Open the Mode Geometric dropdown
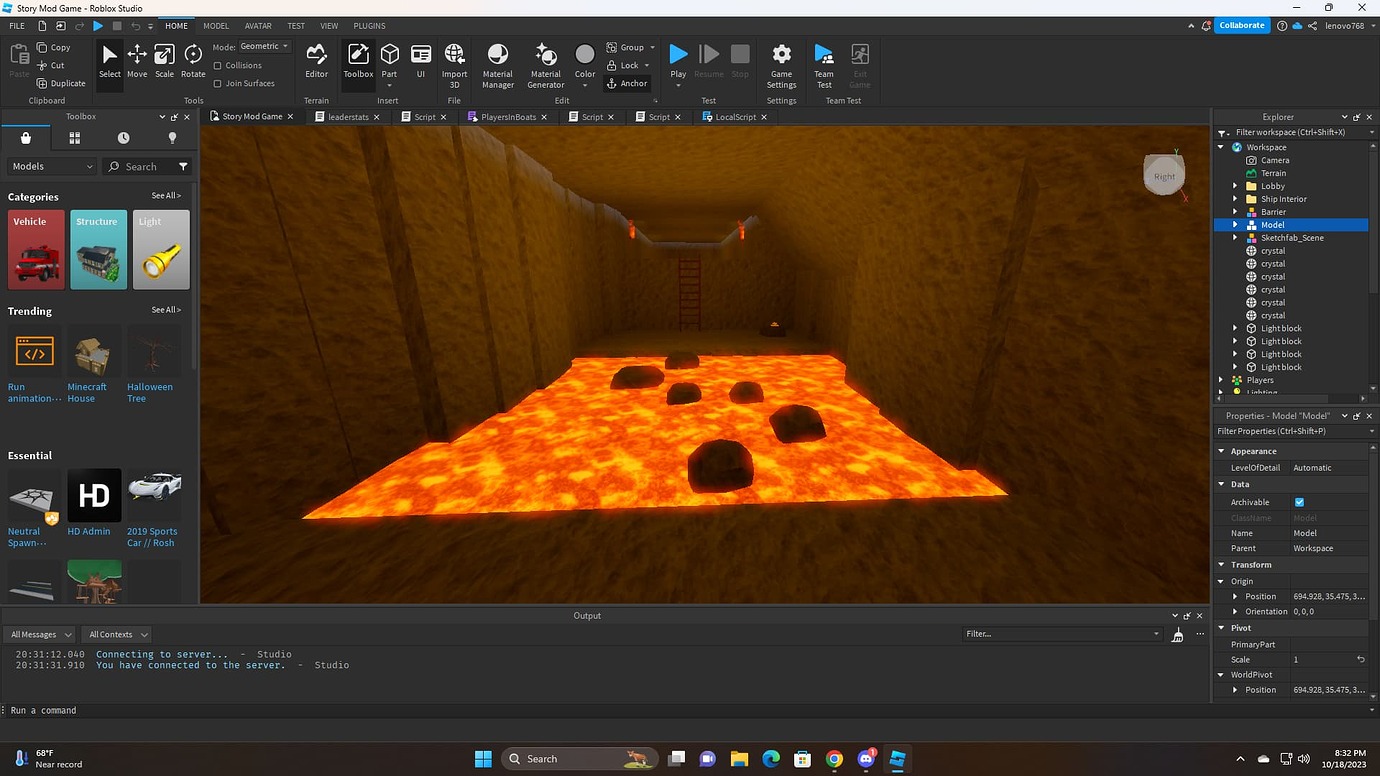 pyautogui.click(x=265, y=47)
